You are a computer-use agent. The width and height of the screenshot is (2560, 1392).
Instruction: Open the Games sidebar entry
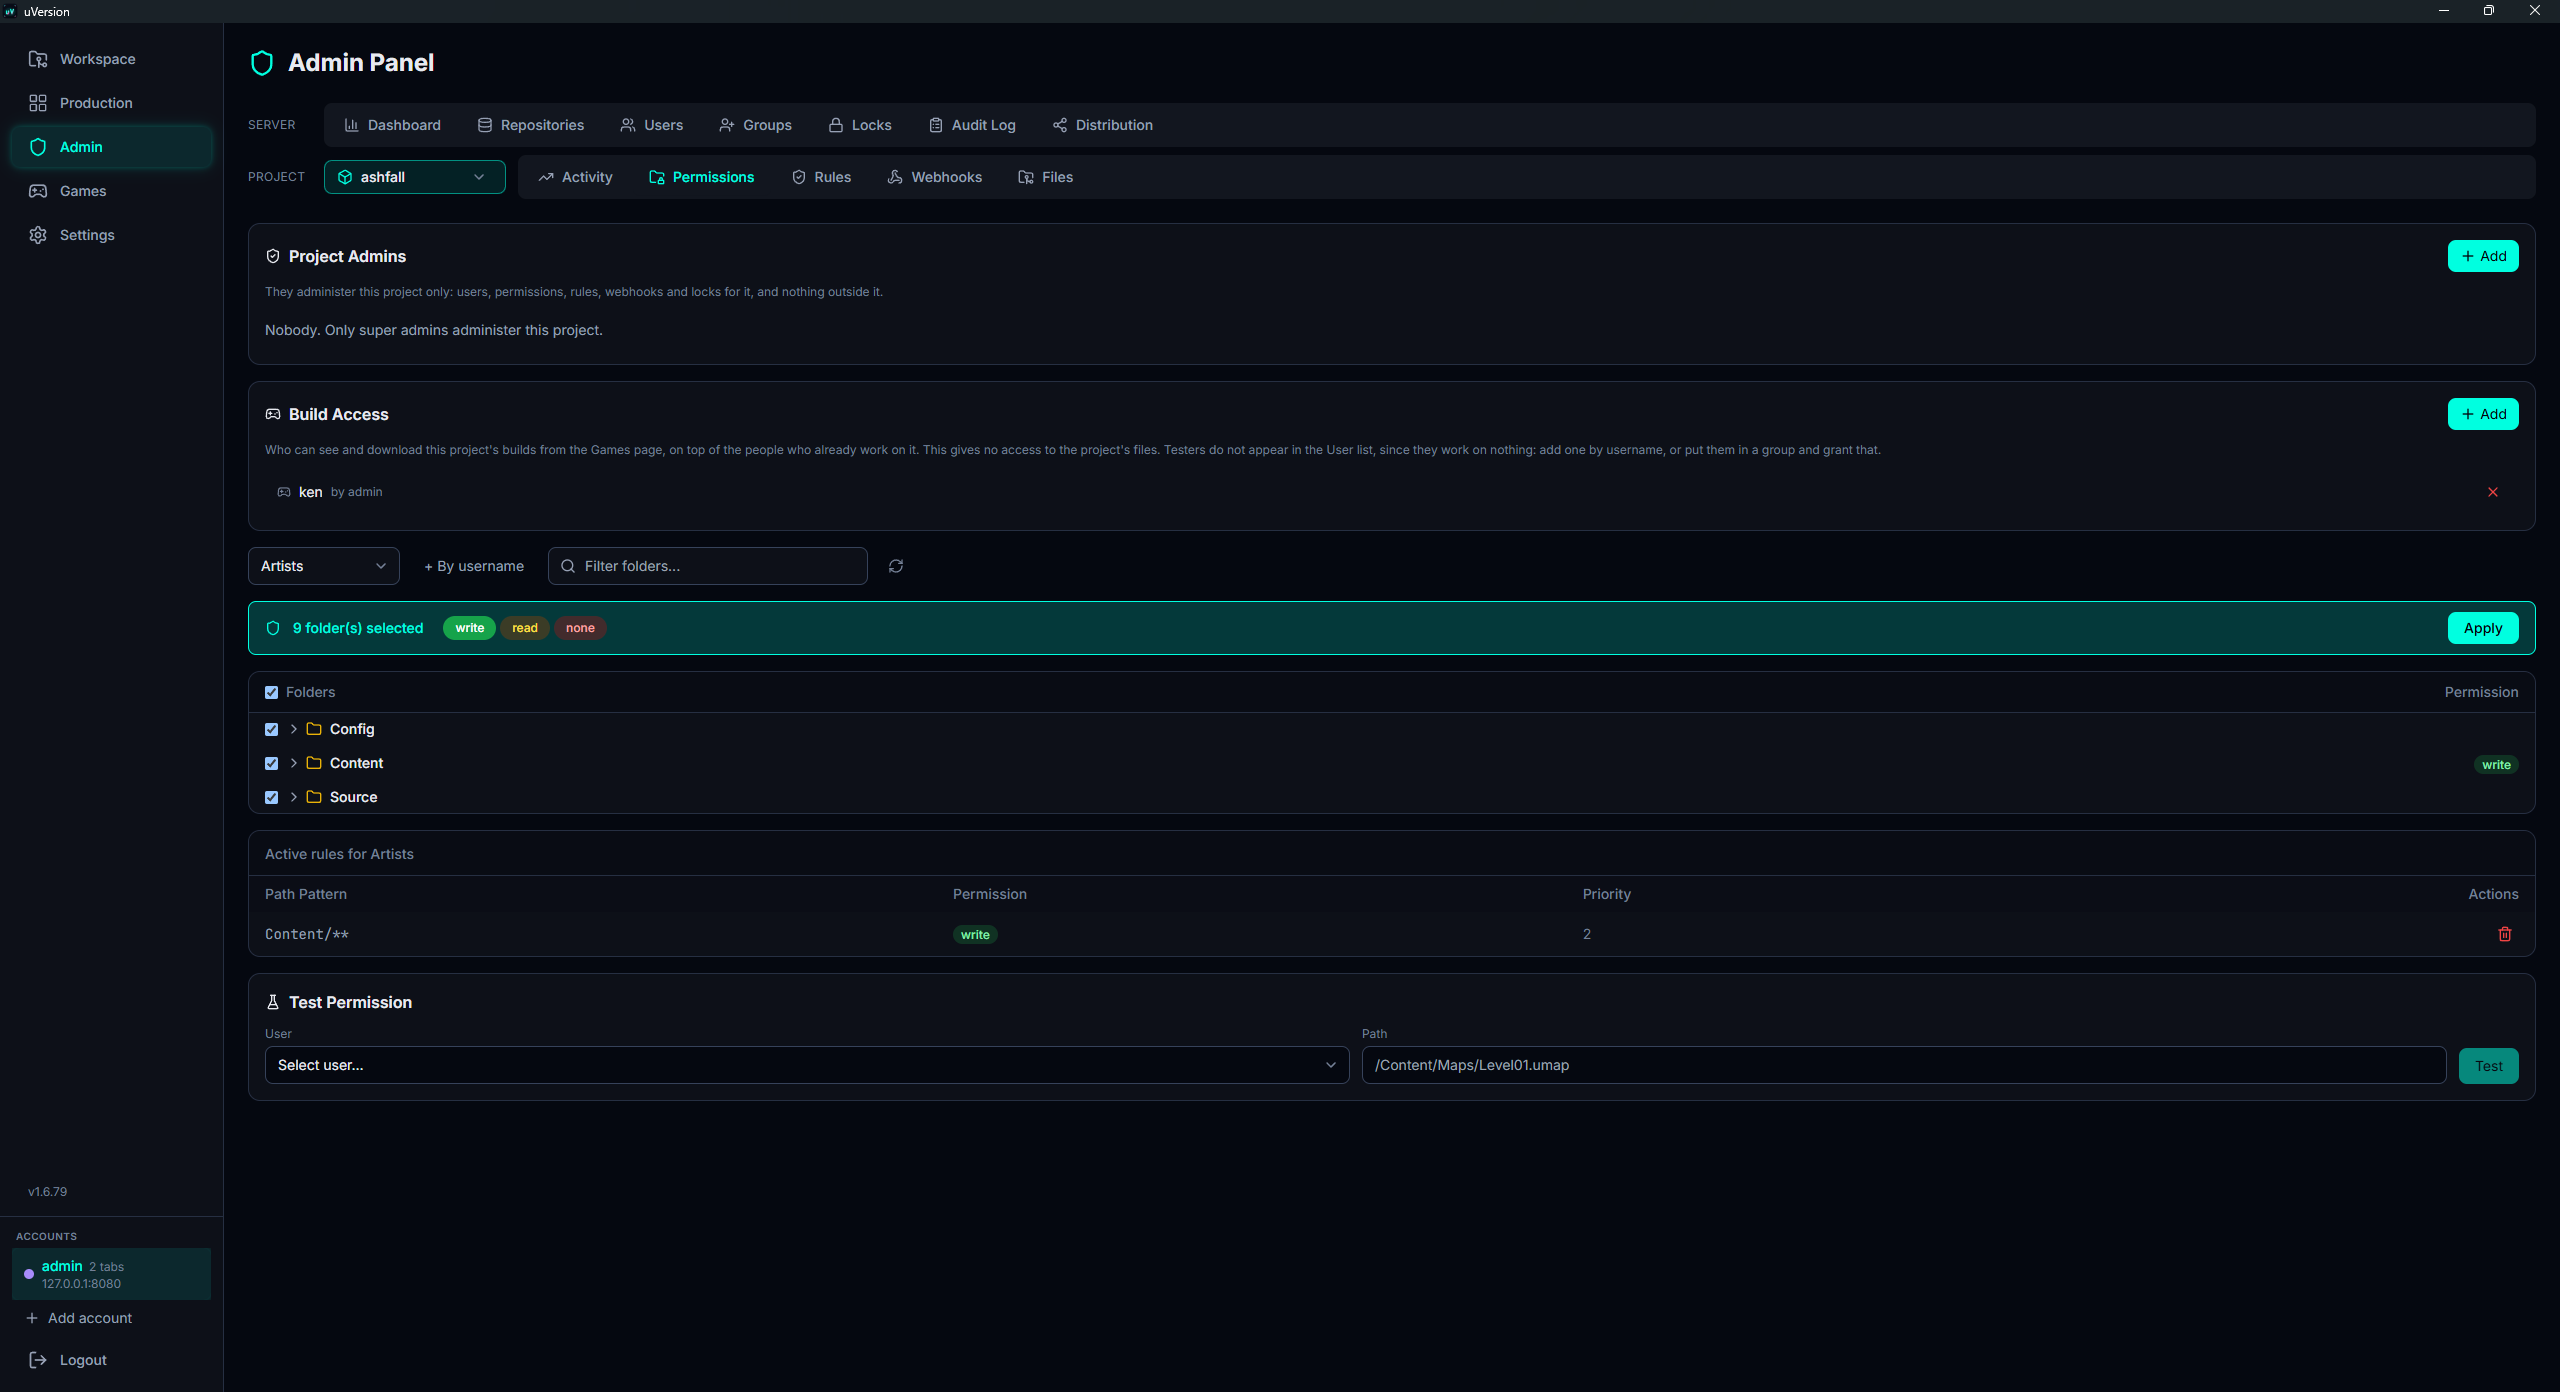[111, 191]
